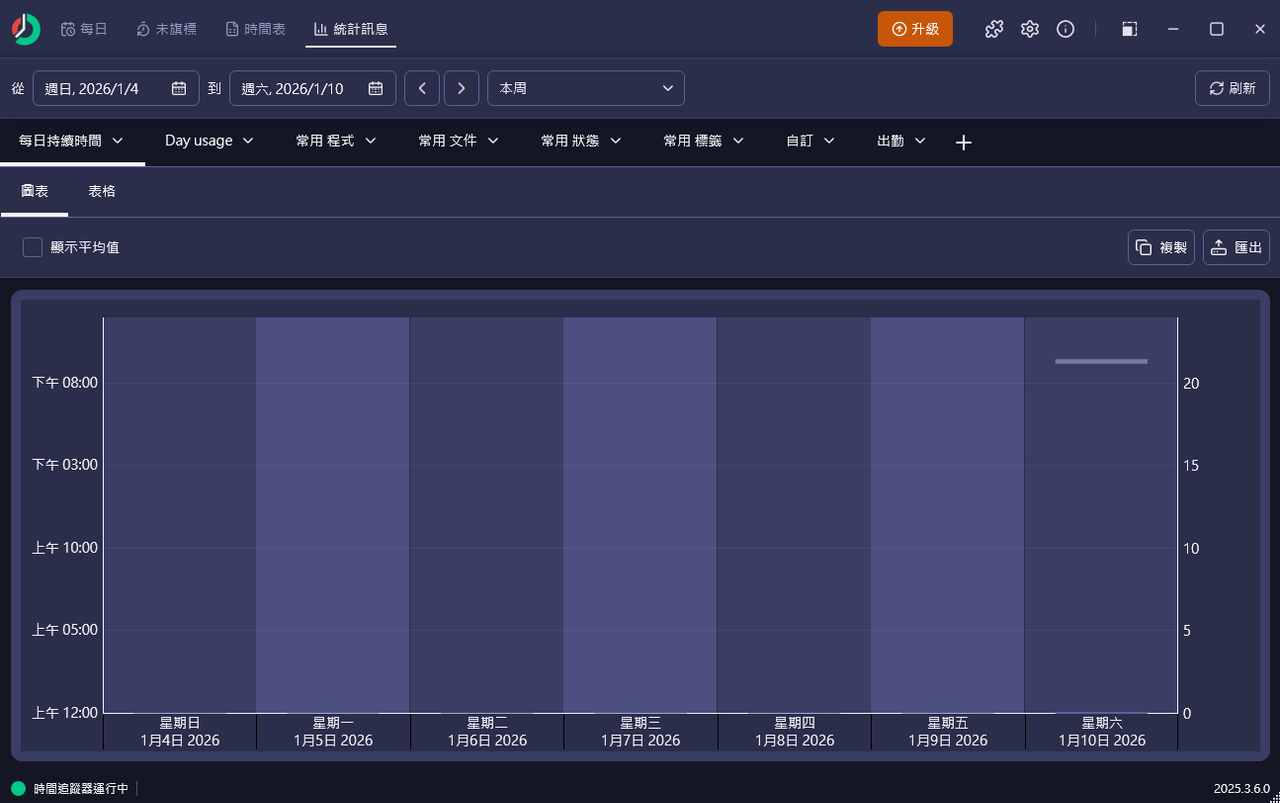The image size is (1280, 803).
Task: Copy the chart using 複製
Action: pyautogui.click(x=1161, y=247)
